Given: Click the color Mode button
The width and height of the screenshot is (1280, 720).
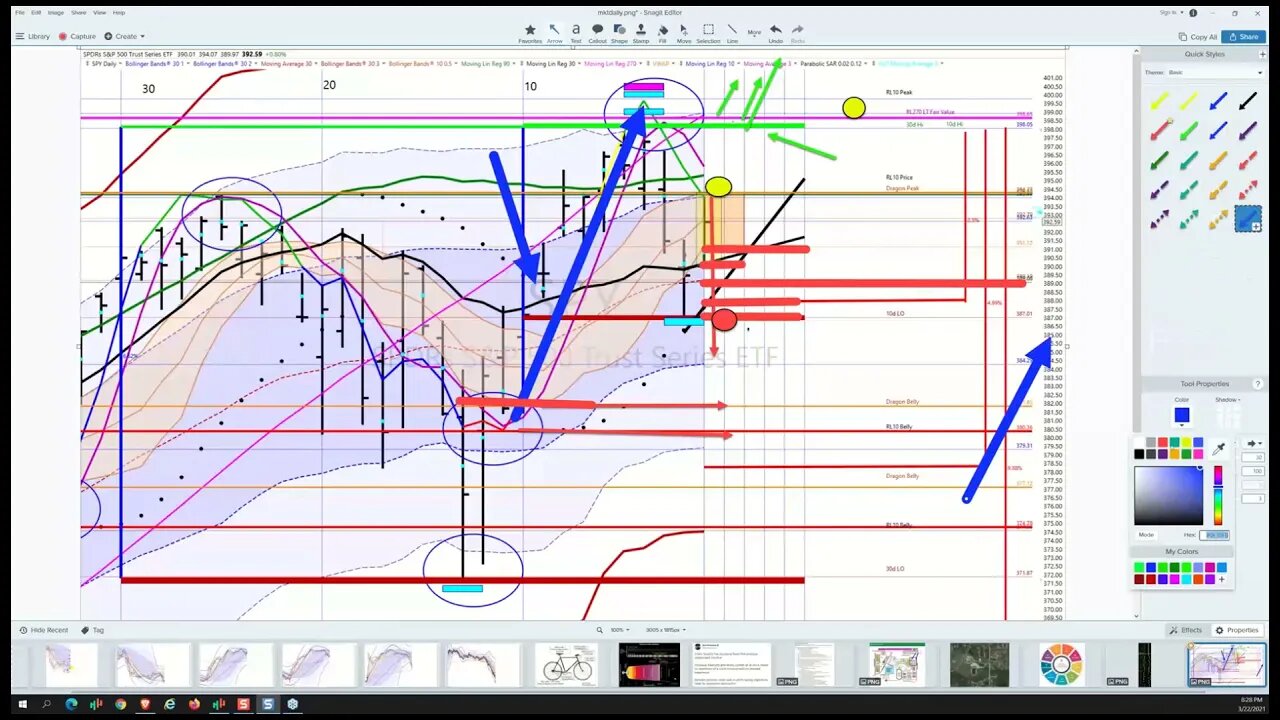Looking at the screenshot, I should (x=1146, y=535).
